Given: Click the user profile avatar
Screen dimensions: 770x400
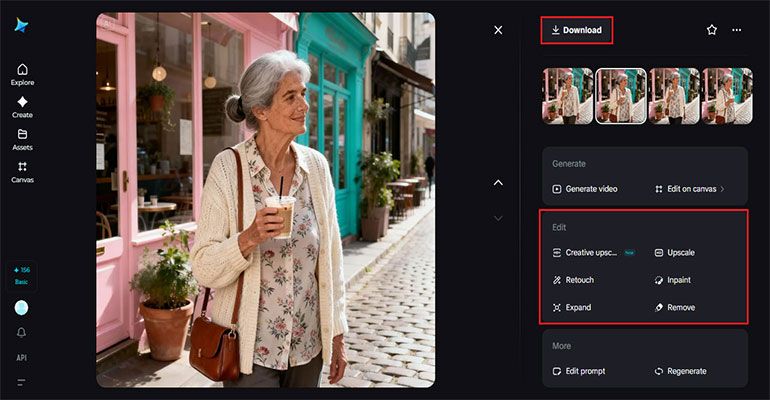Looking at the screenshot, I should 22,308.
